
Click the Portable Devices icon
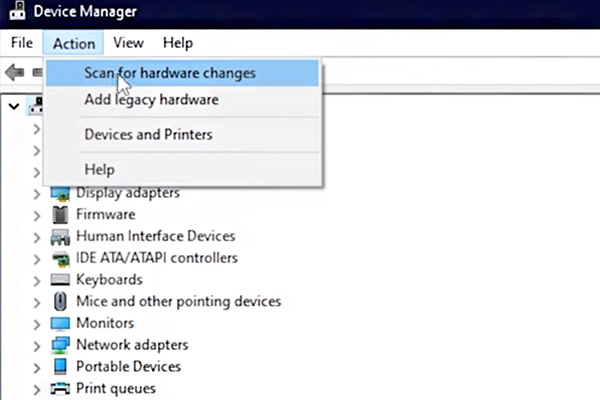pos(60,366)
